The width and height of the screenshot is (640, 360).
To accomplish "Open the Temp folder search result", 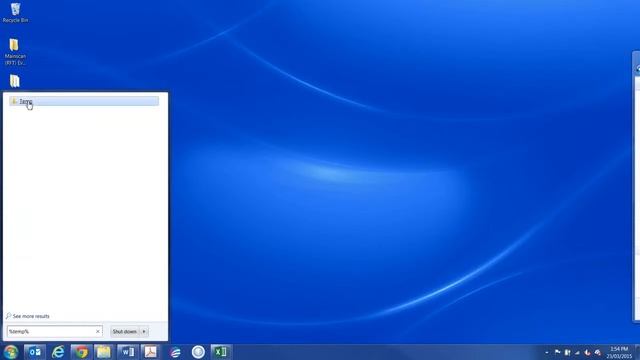I will point(84,101).
